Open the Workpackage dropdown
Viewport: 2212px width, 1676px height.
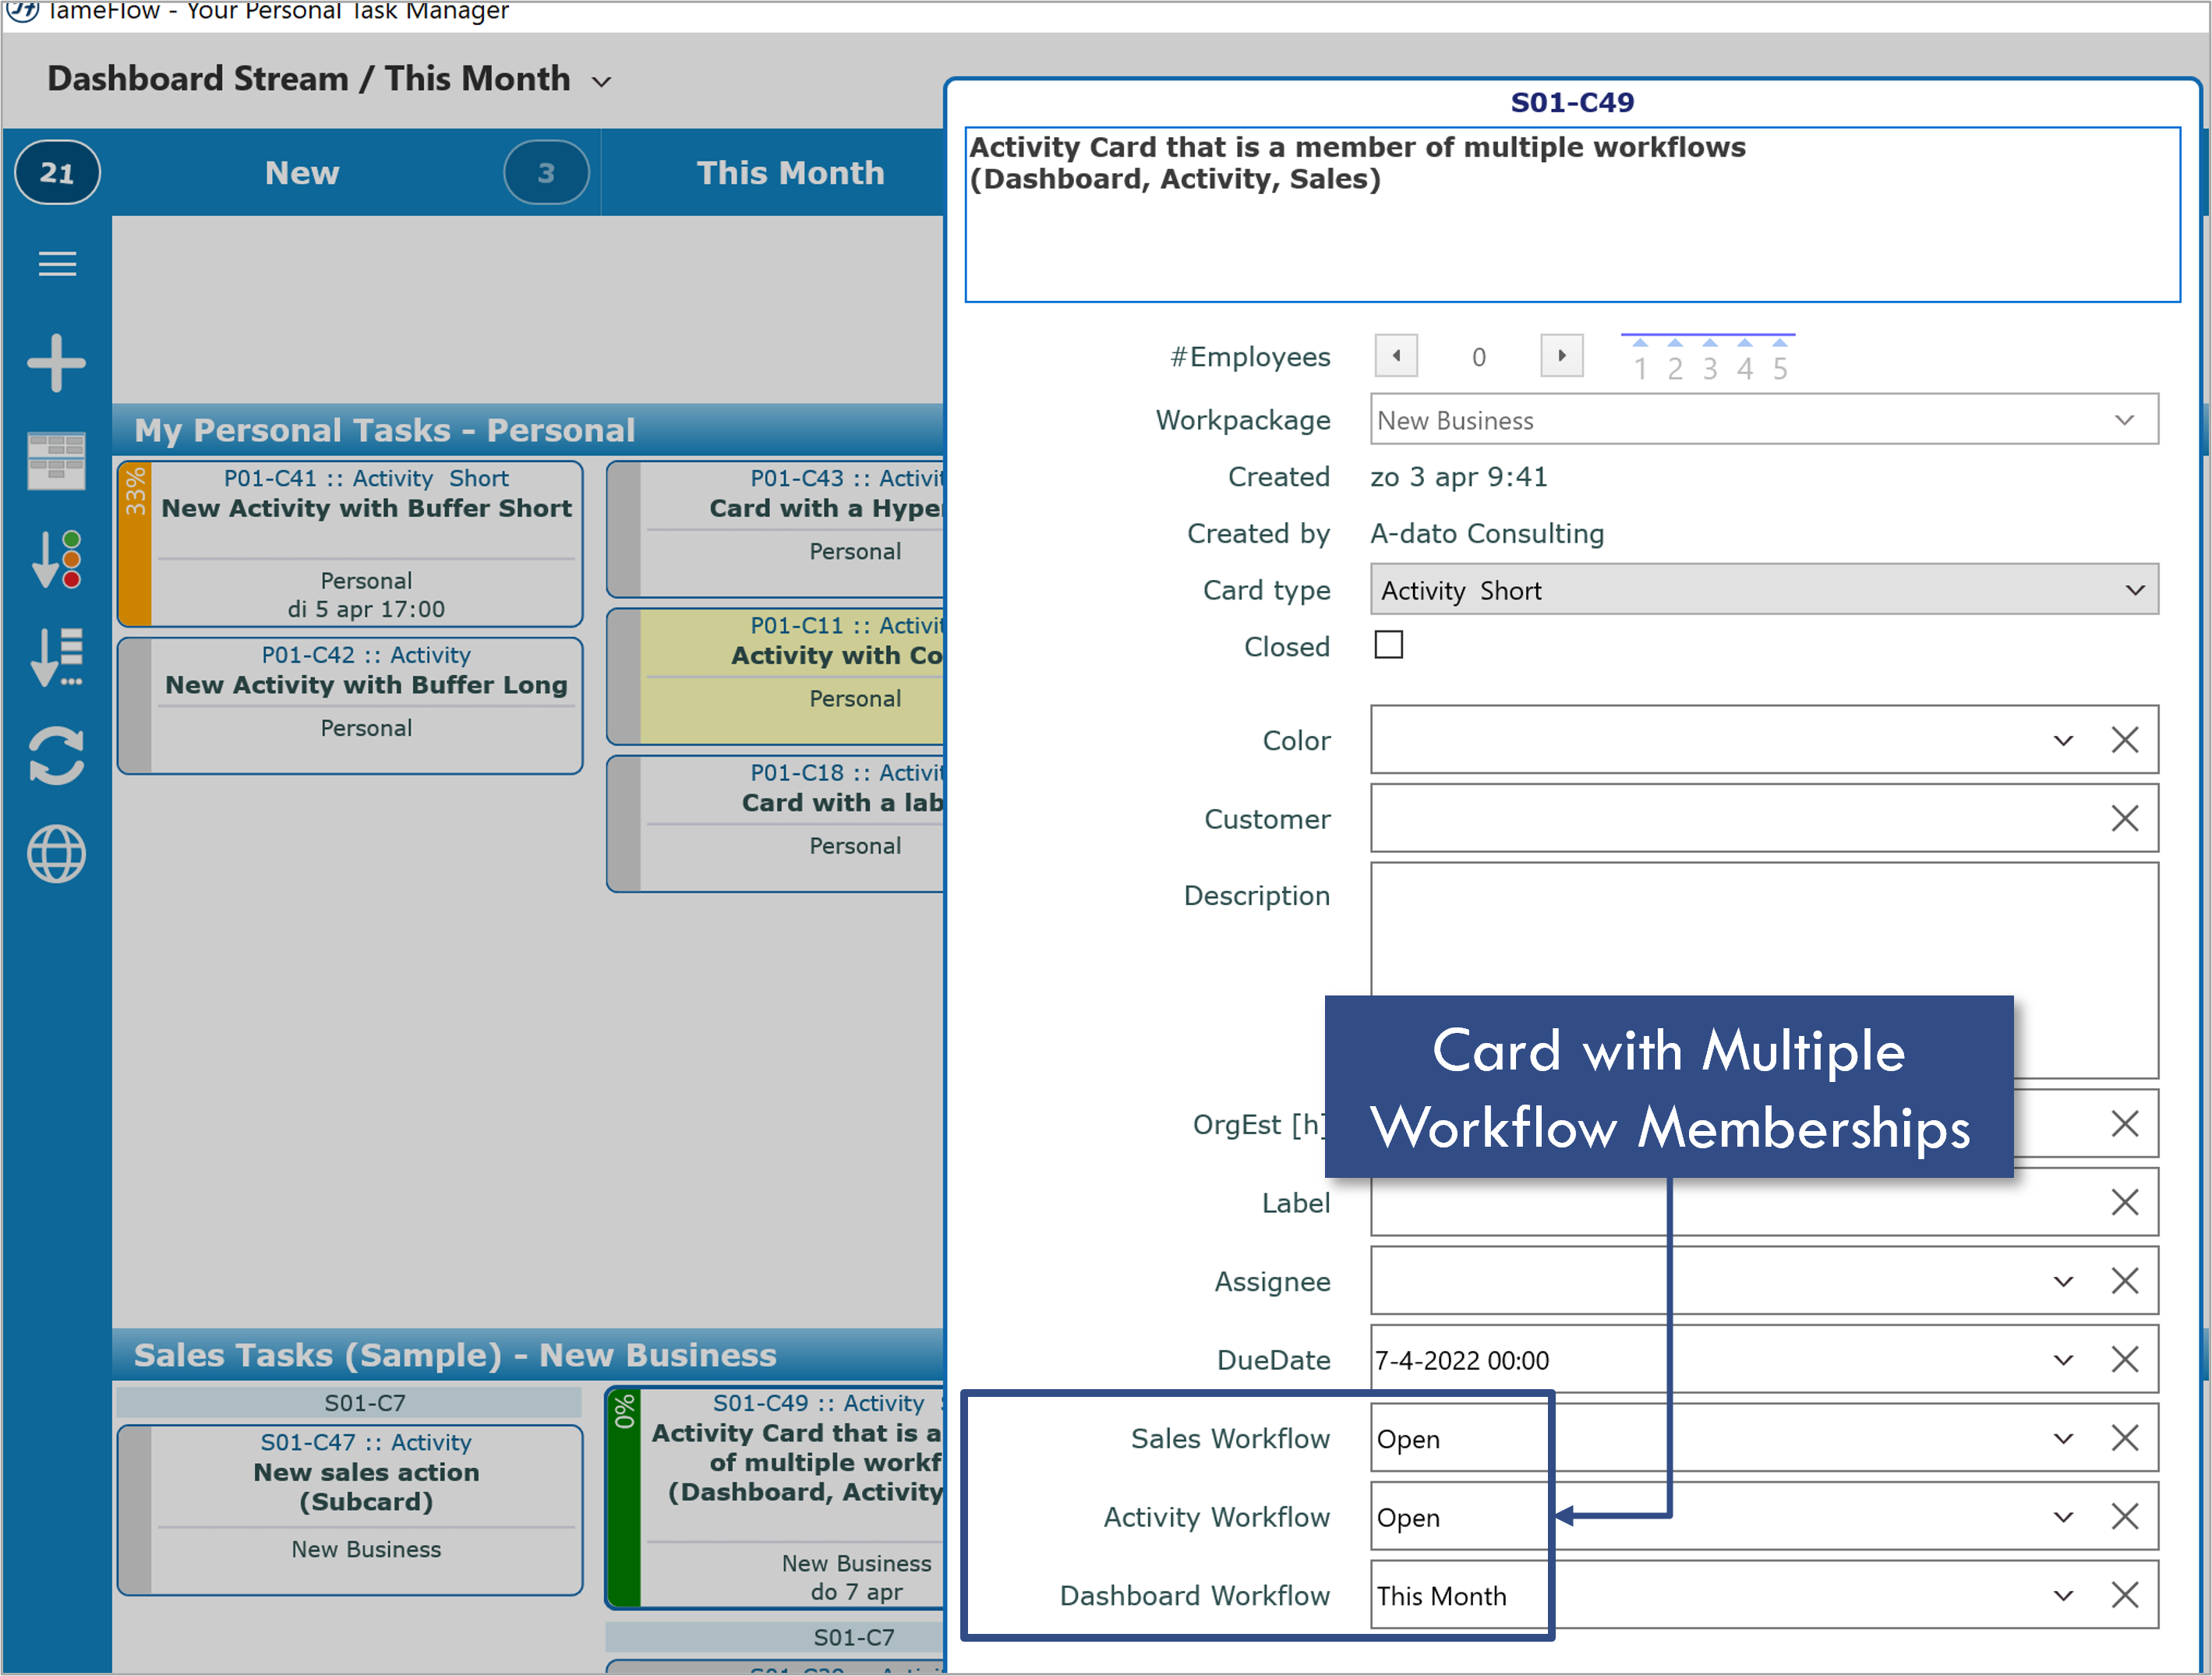[x=2125, y=420]
